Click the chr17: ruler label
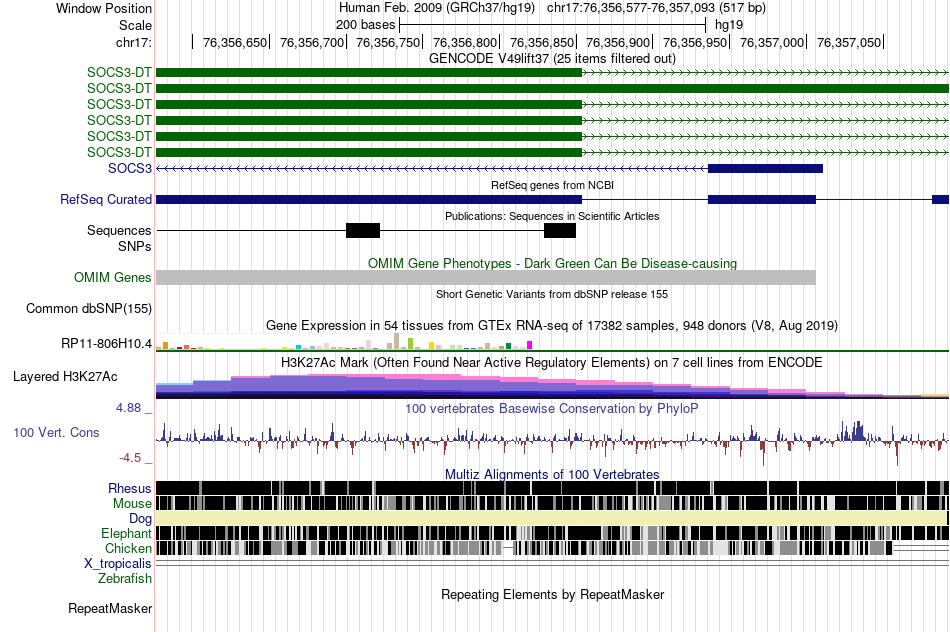 click(134, 42)
